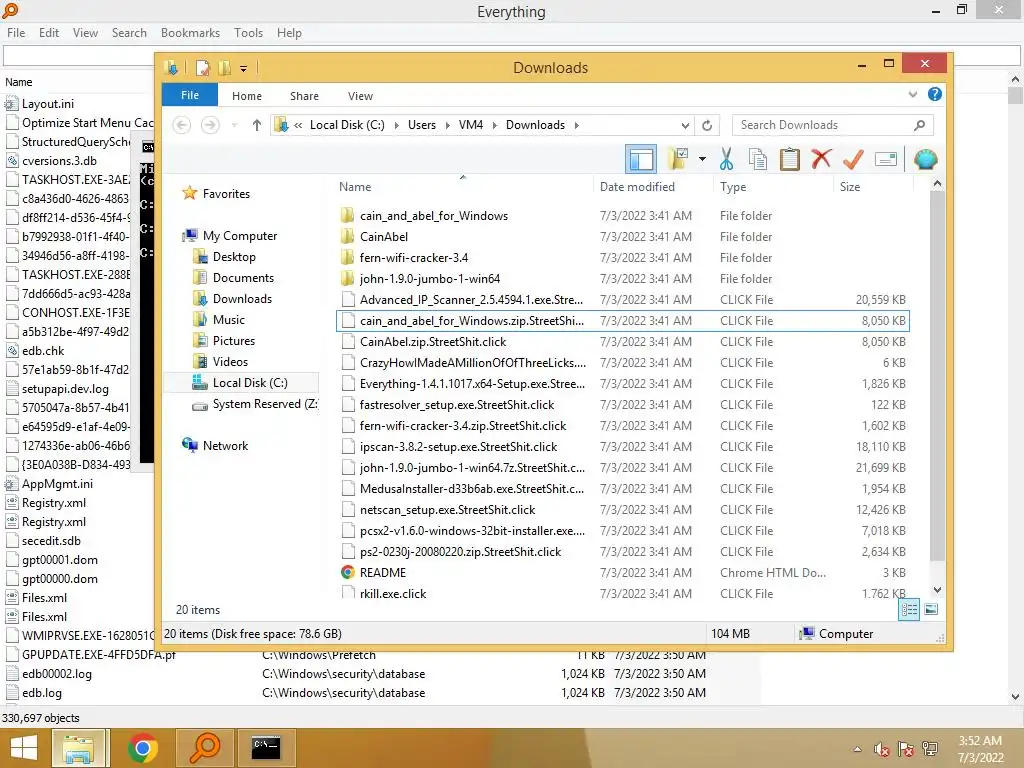Screen dimensions: 1024x768
Task: Click the Copy icon in Downloads toolbar
Action: click(758, 159)
